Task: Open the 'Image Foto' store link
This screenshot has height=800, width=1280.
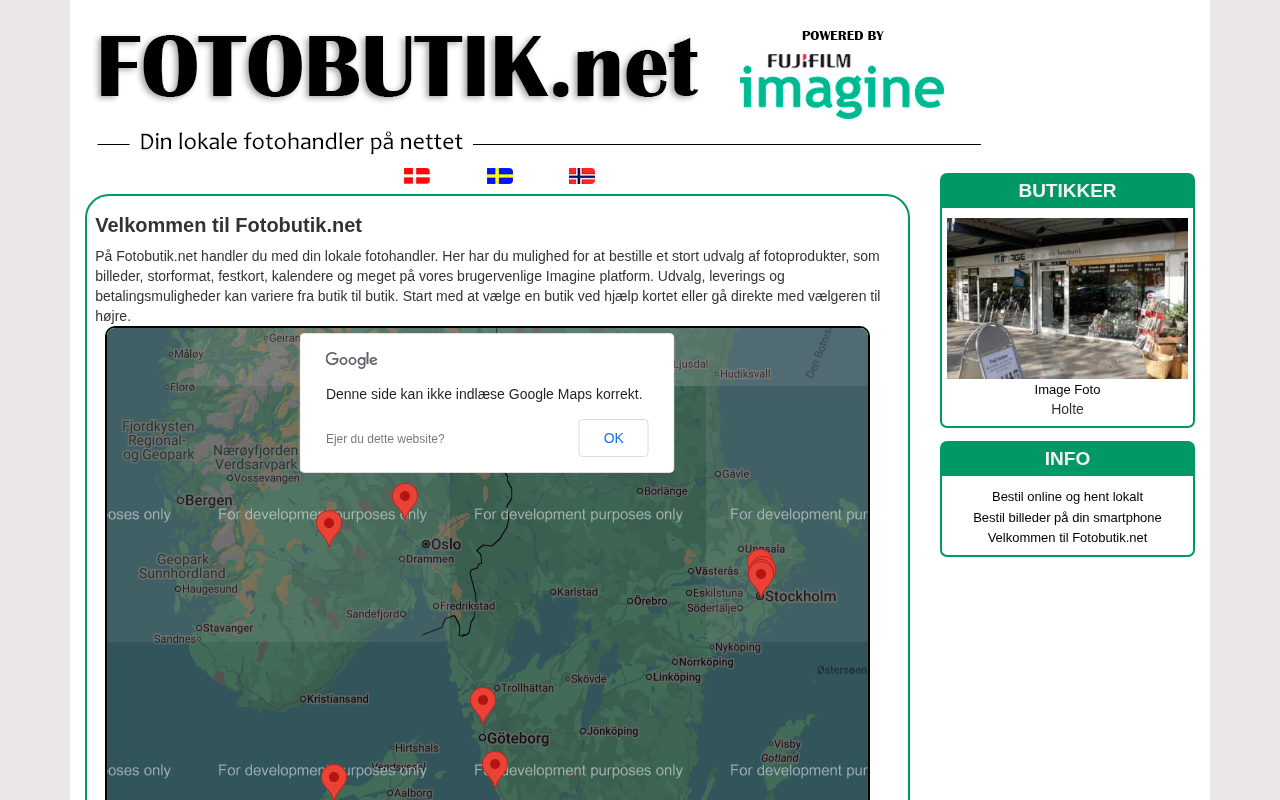Action: tap(1067, 390)
